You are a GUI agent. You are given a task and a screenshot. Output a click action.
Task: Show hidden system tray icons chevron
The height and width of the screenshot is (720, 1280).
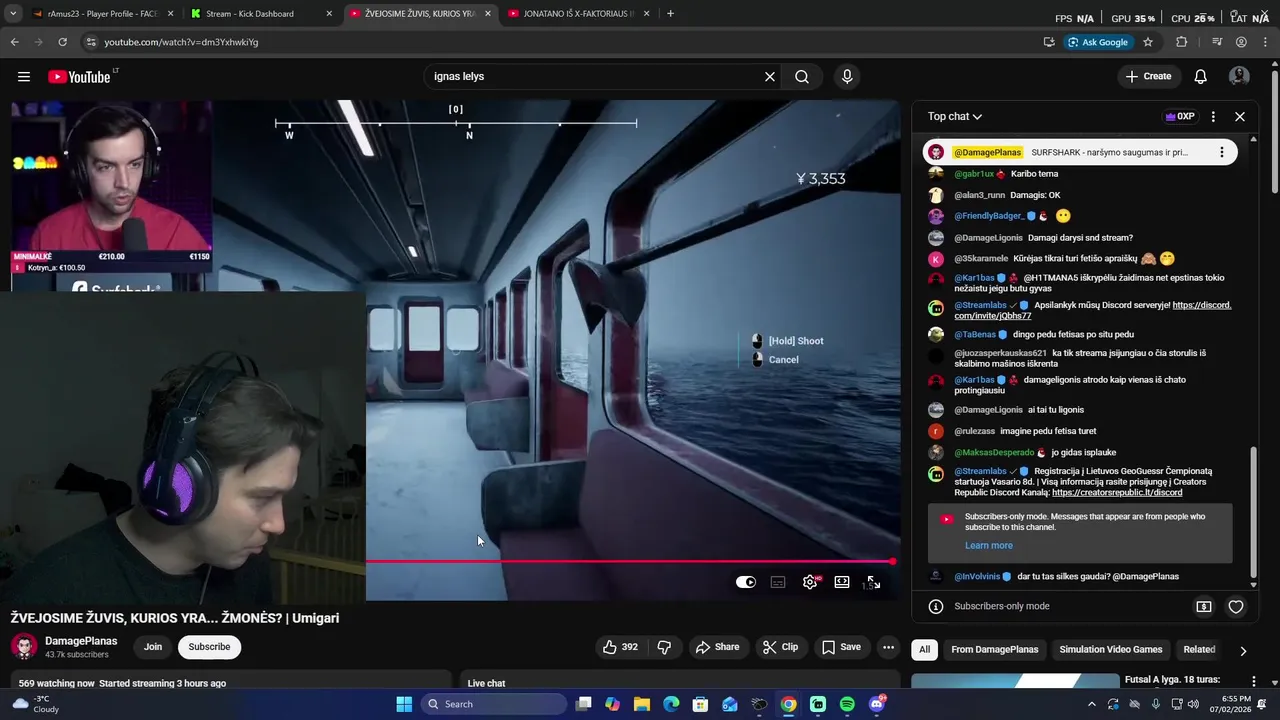1091,704
